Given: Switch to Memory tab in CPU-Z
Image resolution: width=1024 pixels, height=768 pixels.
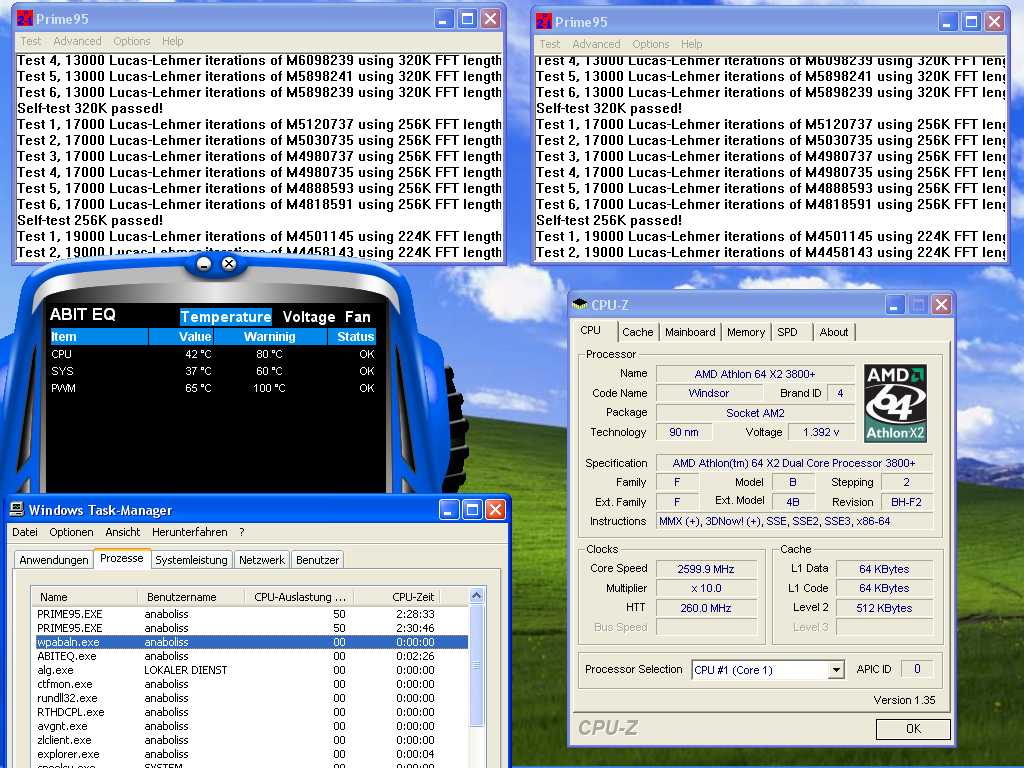Looking at the screenshot, I should (746, 332).
